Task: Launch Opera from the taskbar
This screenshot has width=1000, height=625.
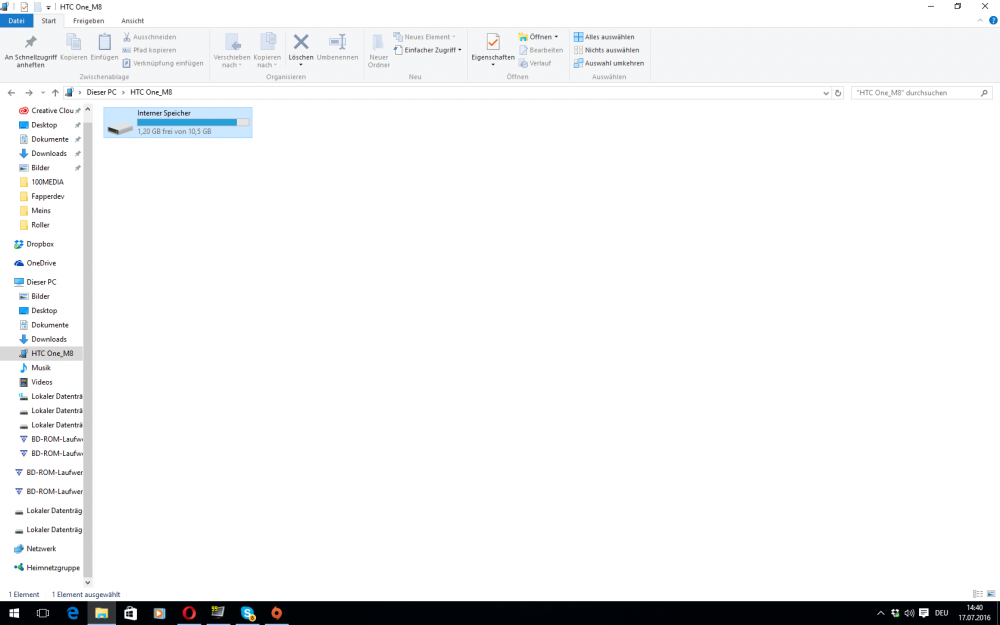Action: pos(189,613)
